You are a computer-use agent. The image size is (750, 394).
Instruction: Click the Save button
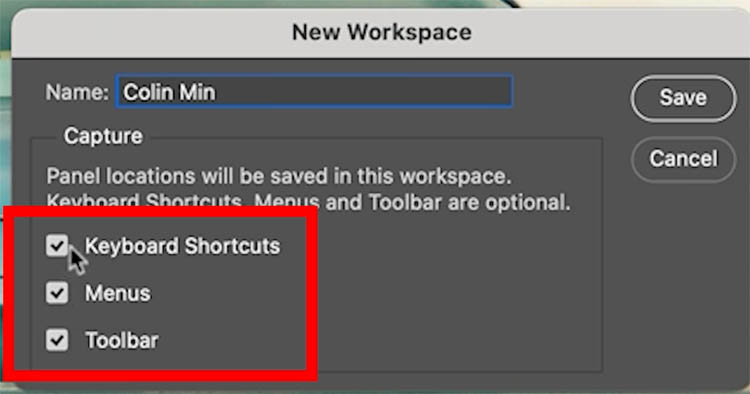(683, 98)
